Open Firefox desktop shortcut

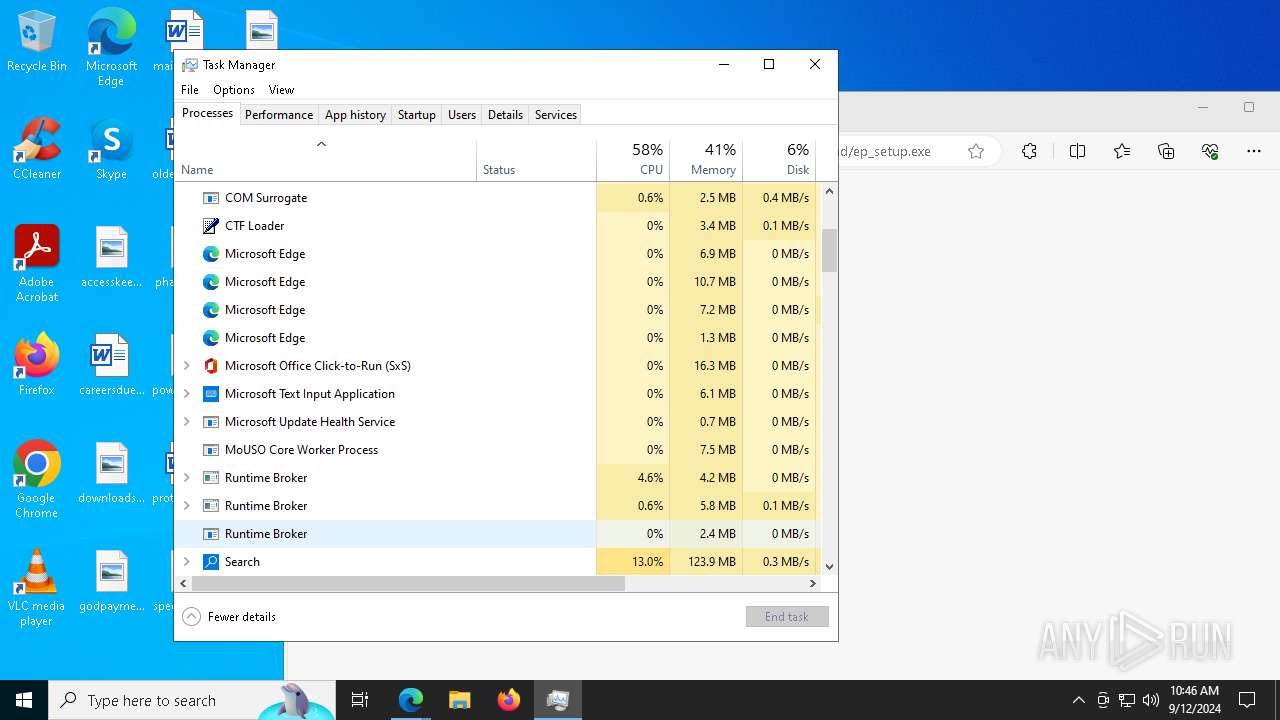pos(37,364)
